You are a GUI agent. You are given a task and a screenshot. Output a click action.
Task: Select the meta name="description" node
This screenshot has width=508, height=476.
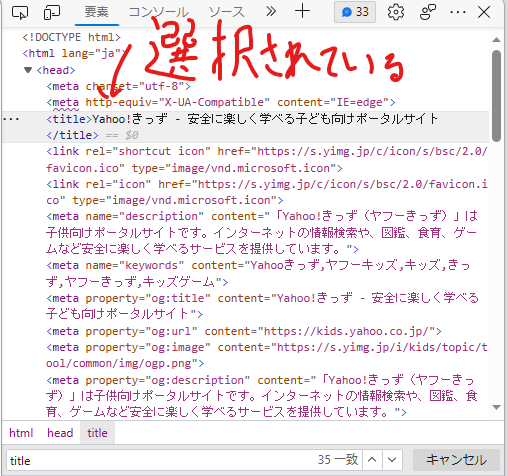tap(262, 233)
